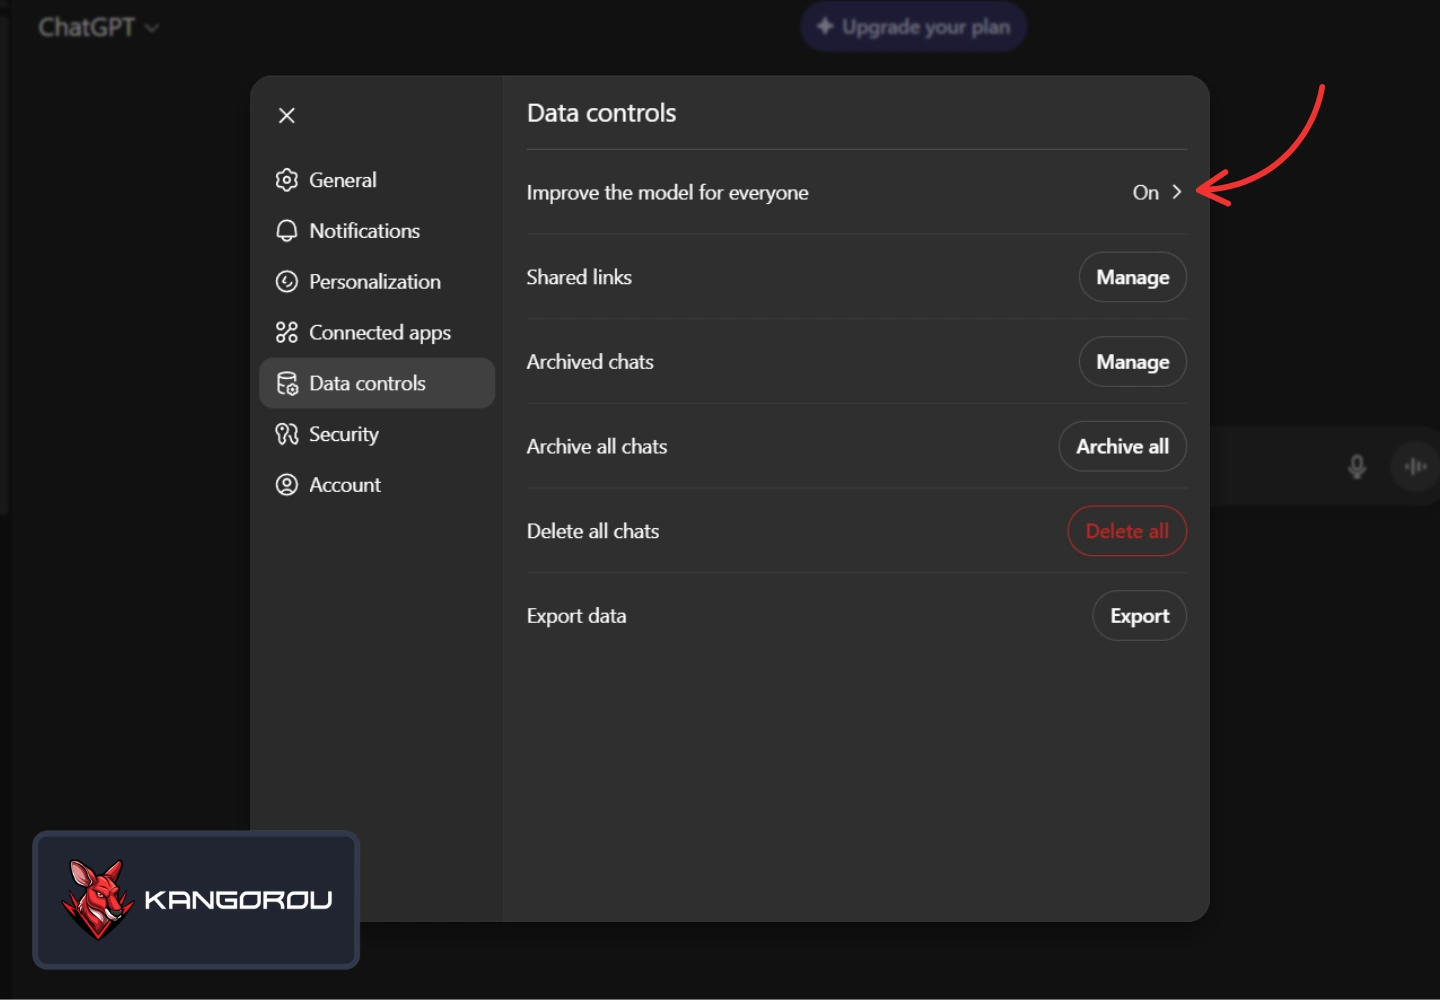Click Upgrade your plan button
1440x1000 pixels.
(913, 27)
